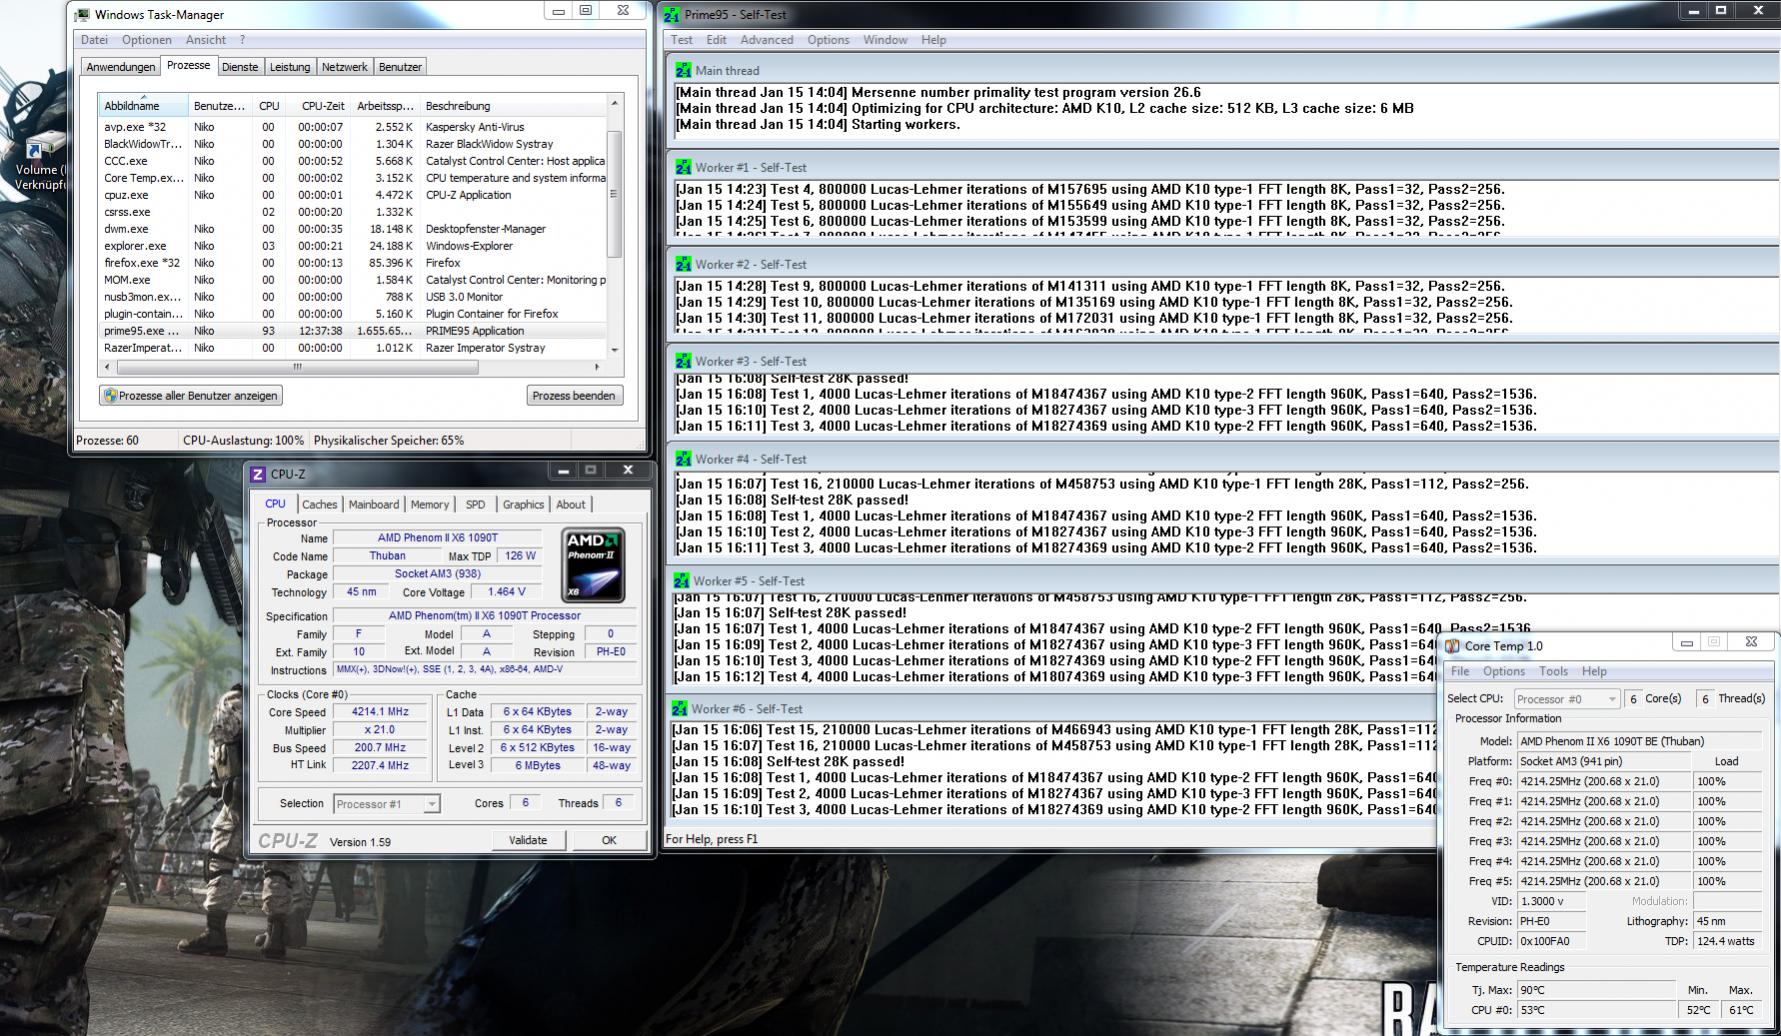1781x1036 pixels.
Task: Open the Test menu in Prime95
Action: pyautogui.click(x=682, y=40)
